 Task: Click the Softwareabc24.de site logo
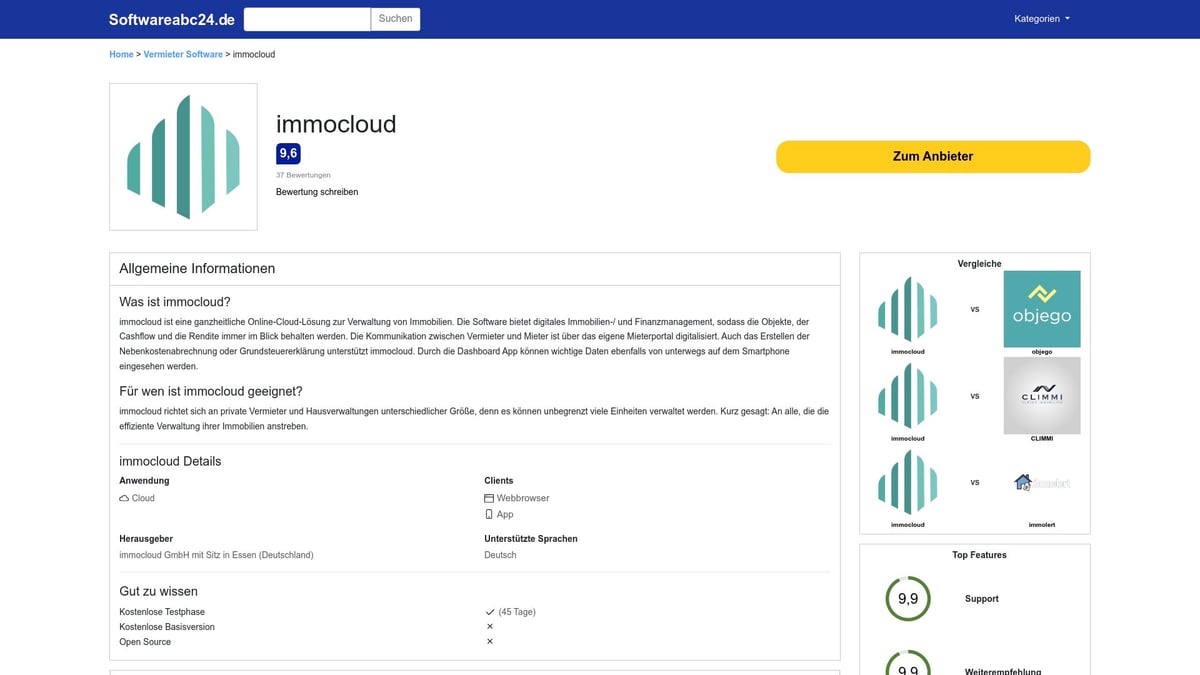[x=171, y=18]
